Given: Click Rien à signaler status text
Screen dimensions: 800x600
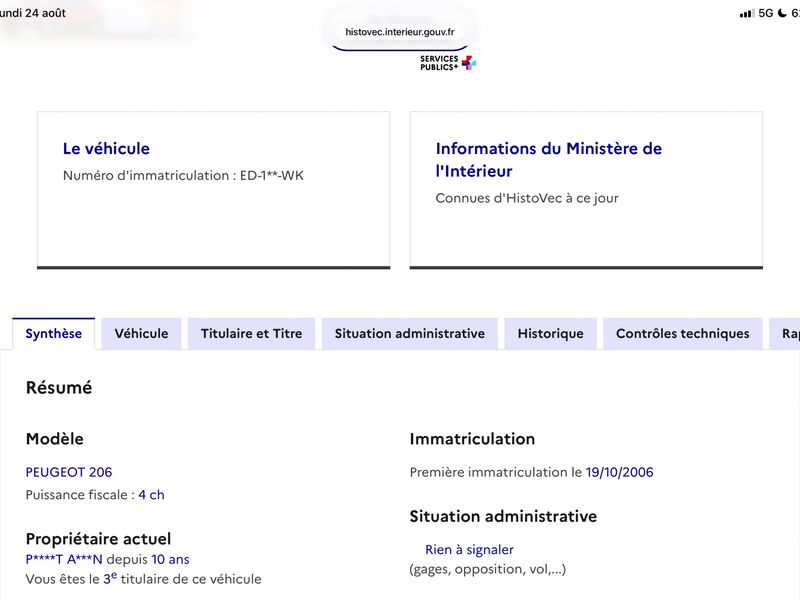Looking at the screenshot, I should point(469,549).
